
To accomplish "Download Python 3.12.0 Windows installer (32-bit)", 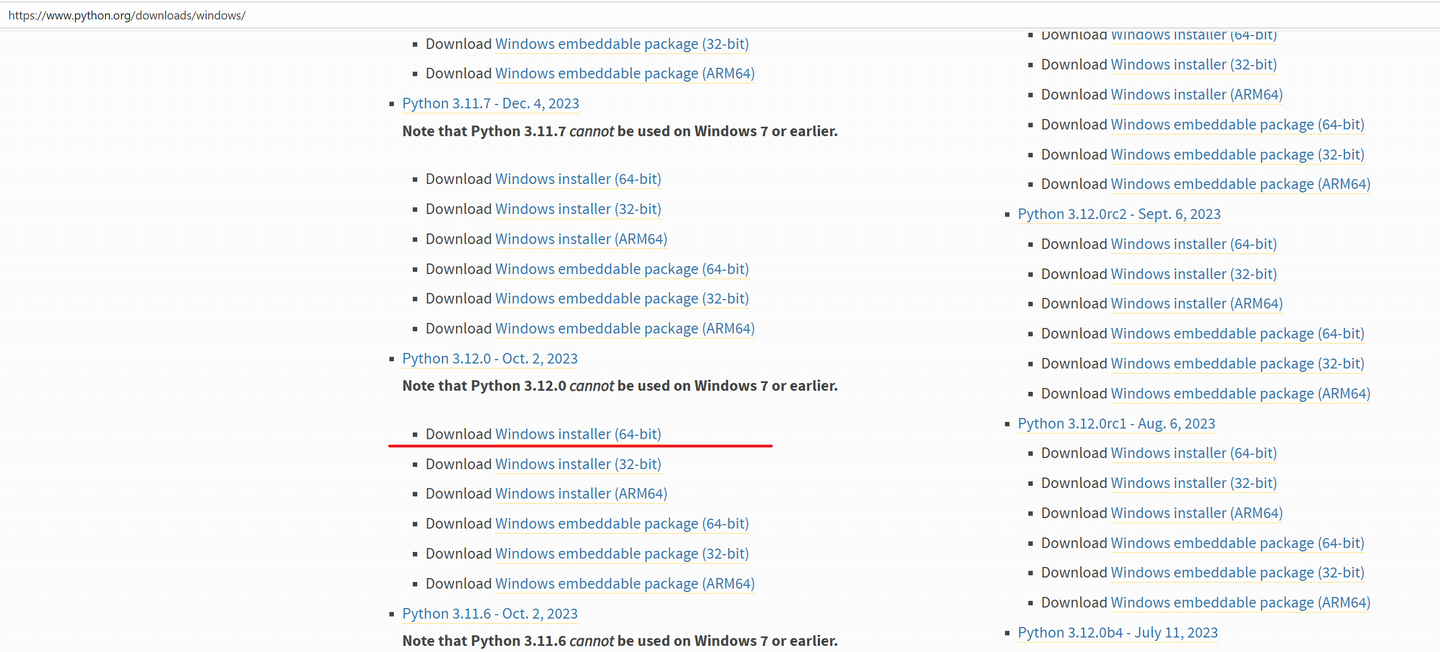I will tap(578, 464).
